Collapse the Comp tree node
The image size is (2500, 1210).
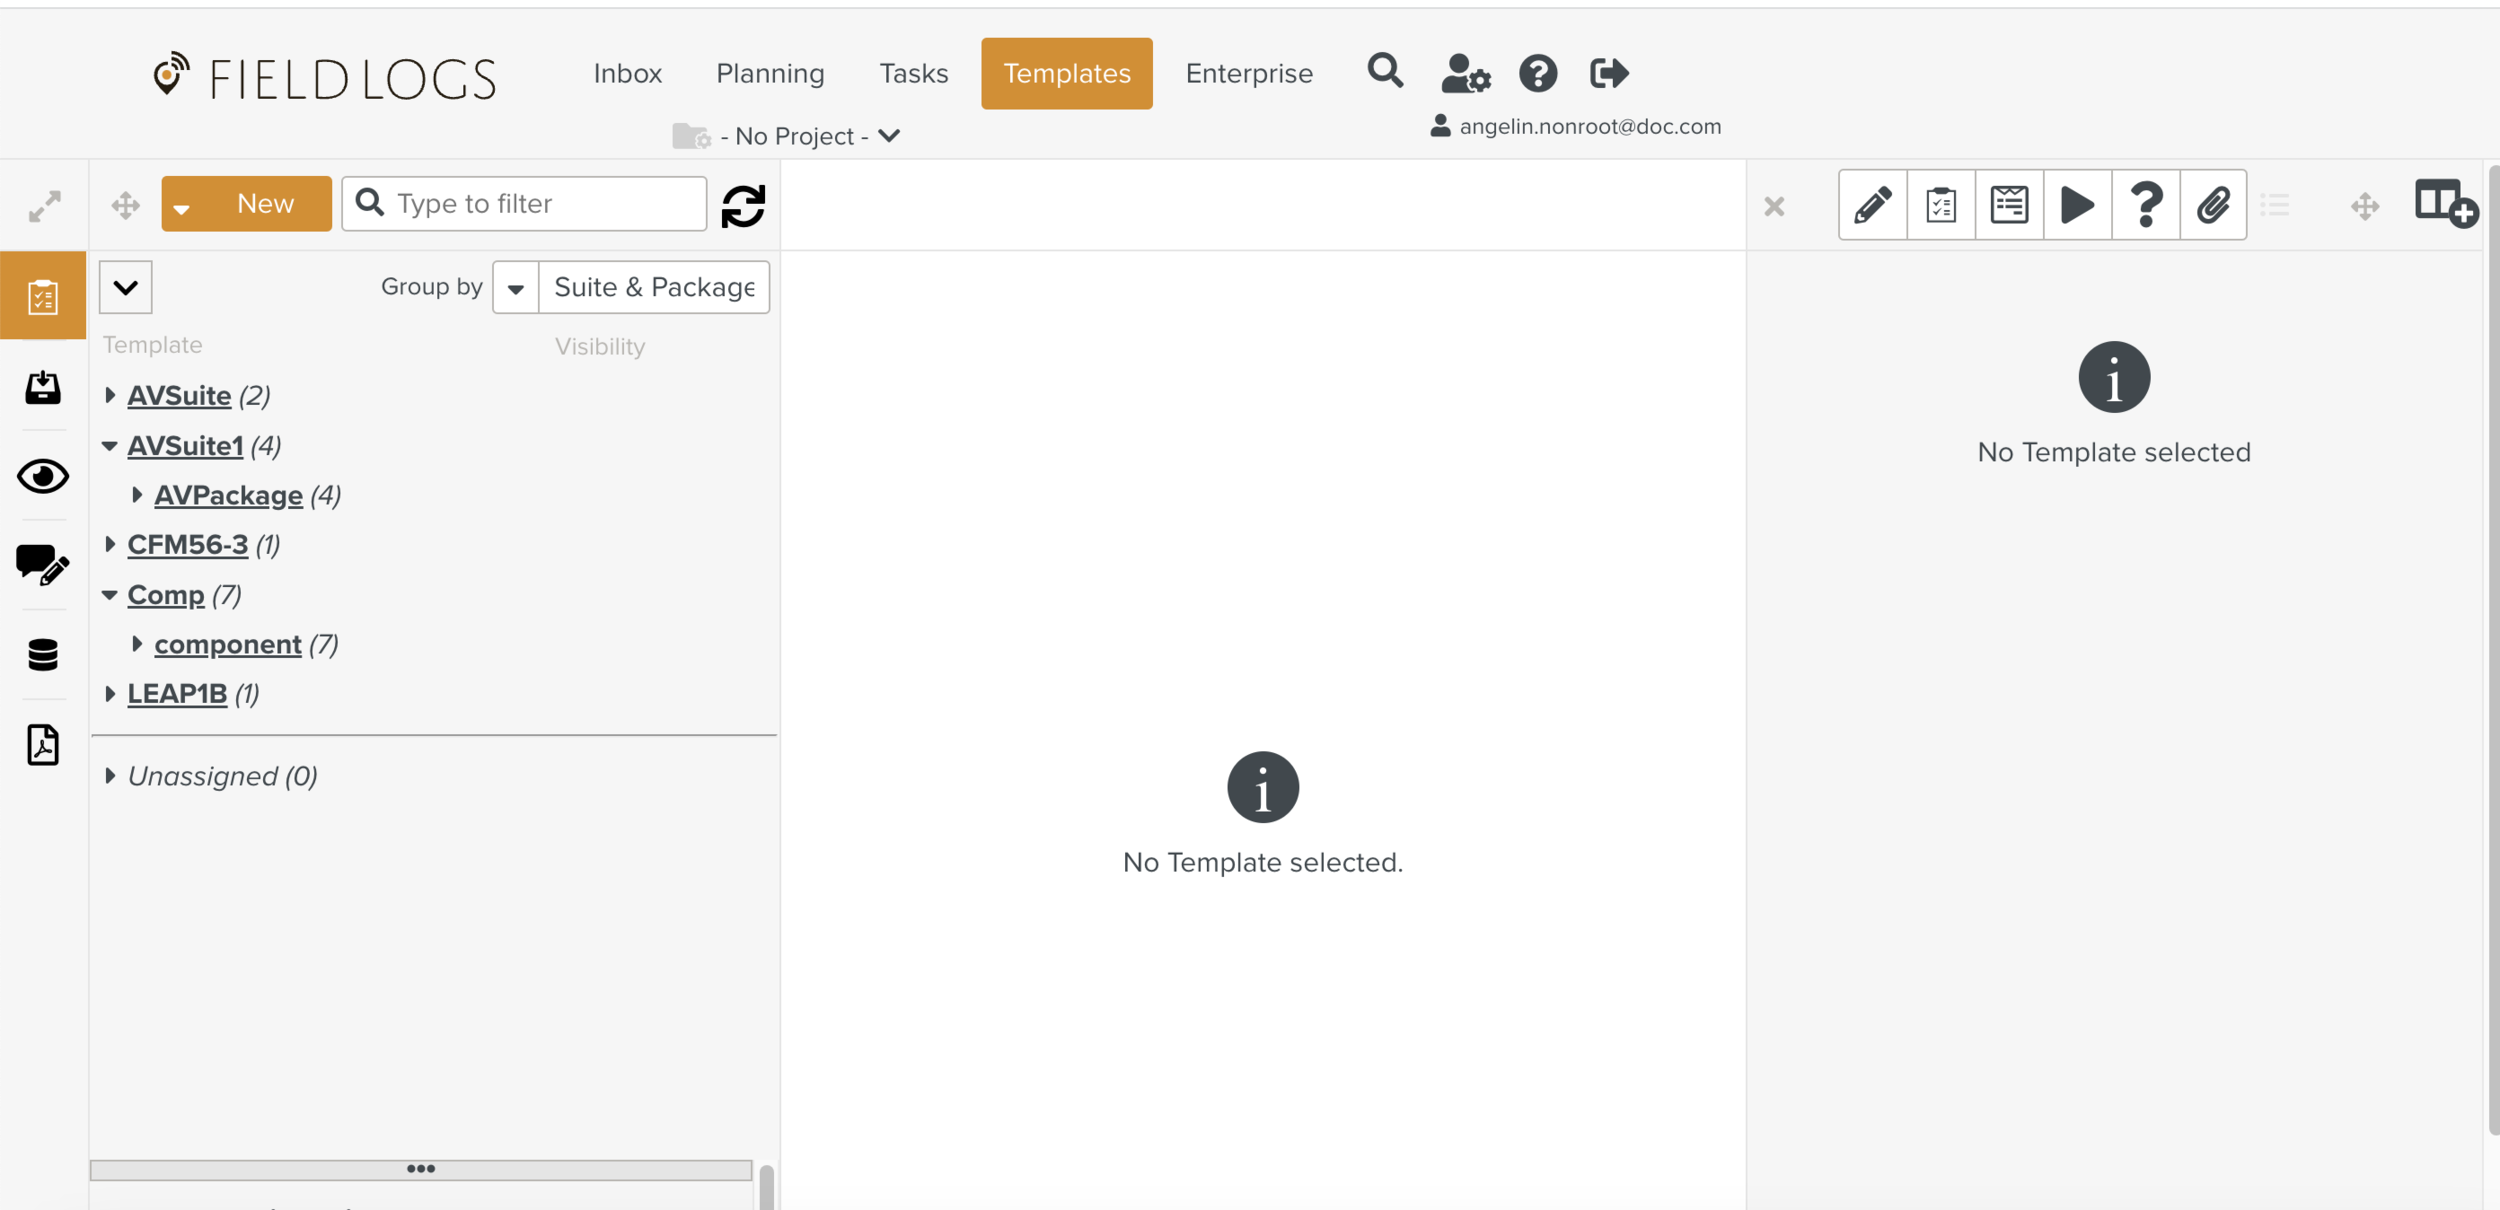pyautogui.click(x=110, y=595)
